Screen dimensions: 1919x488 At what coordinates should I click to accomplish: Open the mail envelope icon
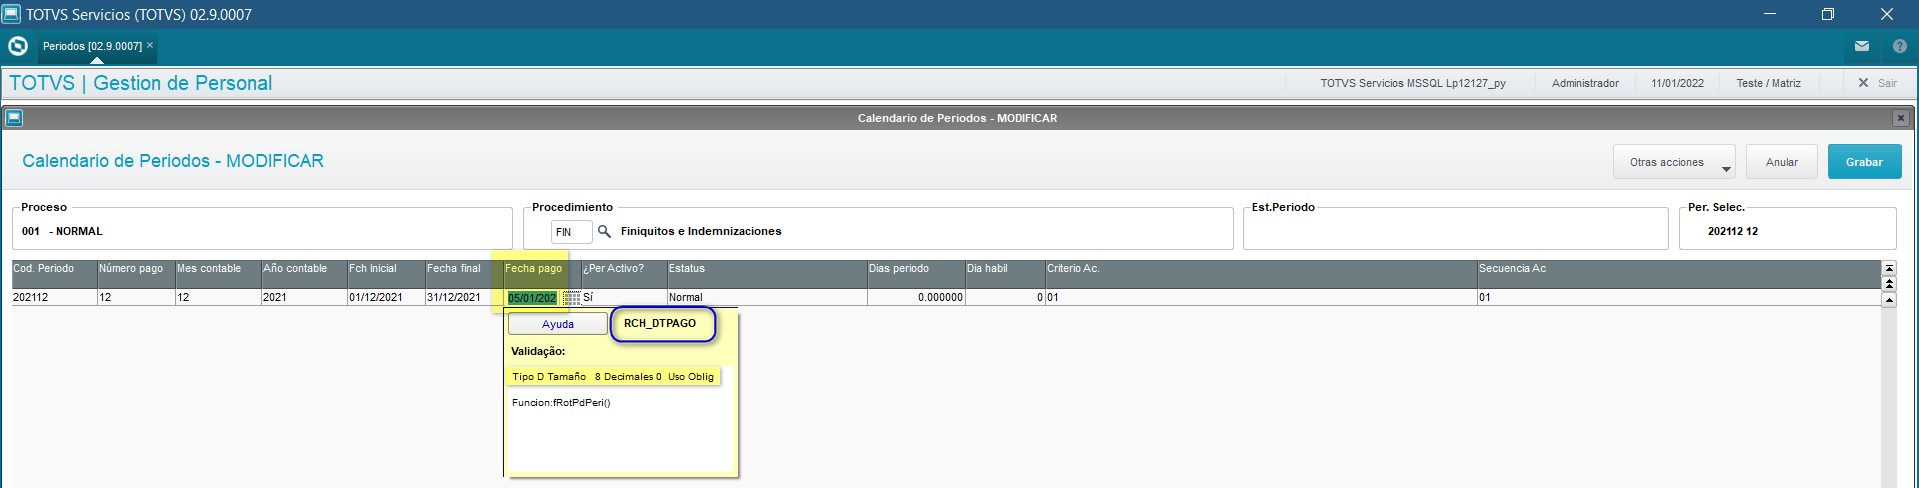pos(1862,46)
